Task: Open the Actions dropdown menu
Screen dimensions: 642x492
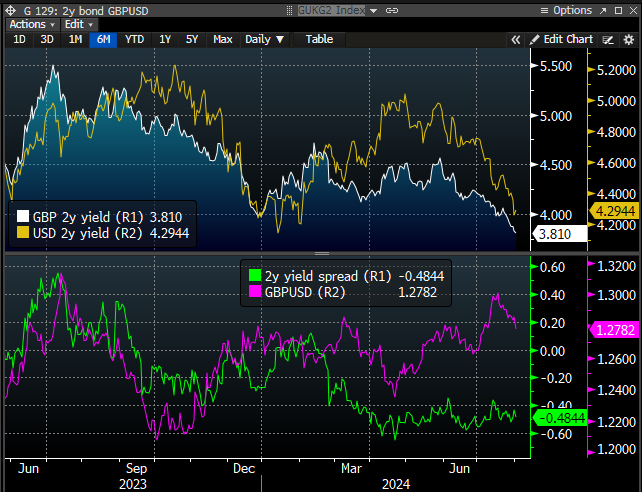Action: 32,23
